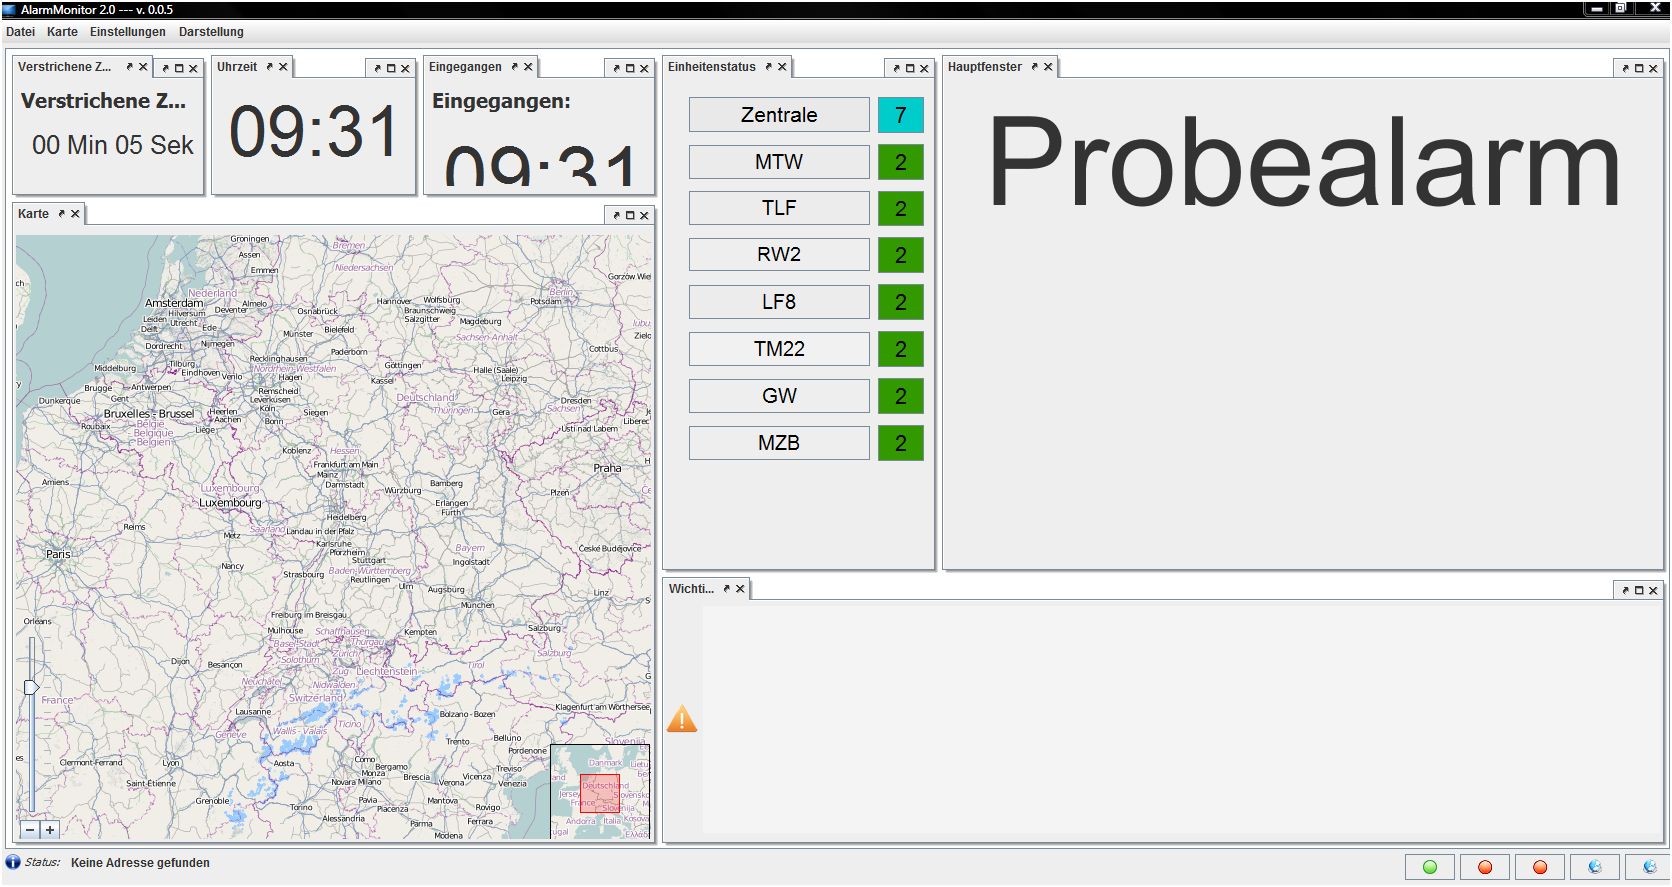Click the orange warning triangle icon
1672x887 pixels.
682,719
